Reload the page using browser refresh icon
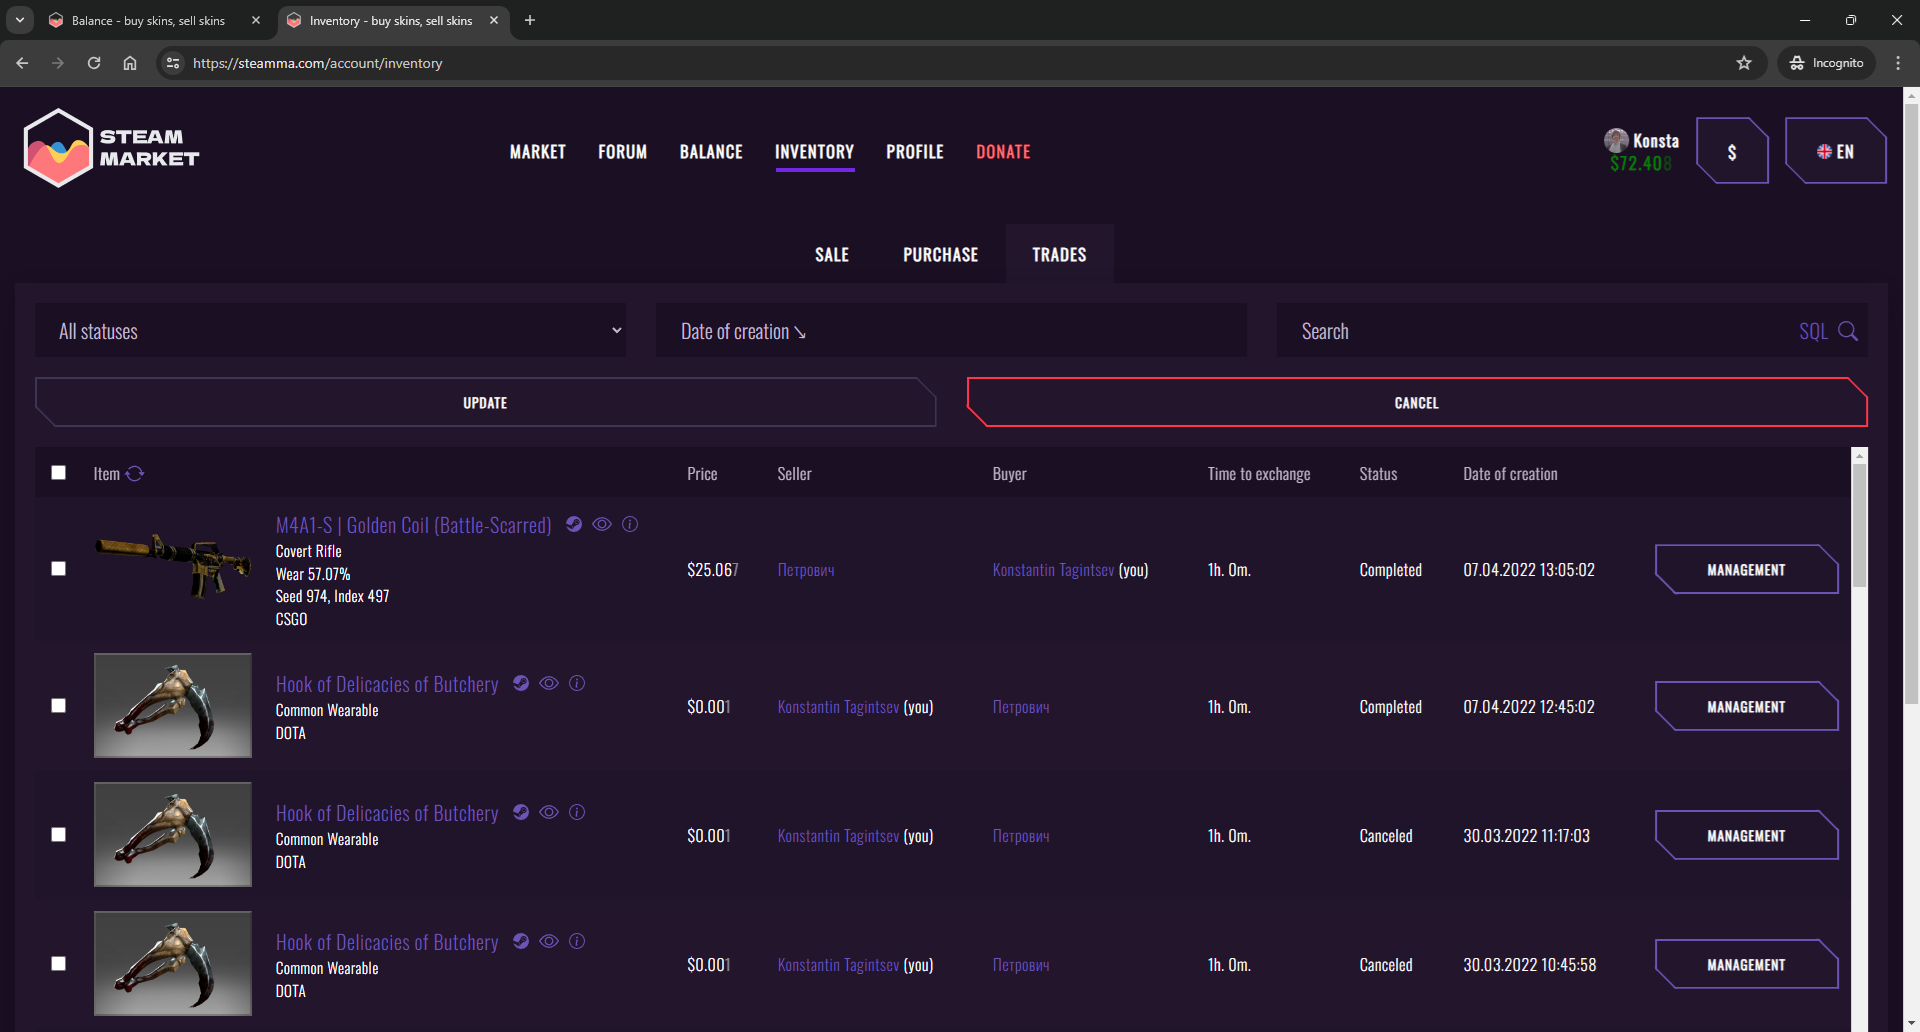Screen dimensions: 1920x1032 [94, 63]
